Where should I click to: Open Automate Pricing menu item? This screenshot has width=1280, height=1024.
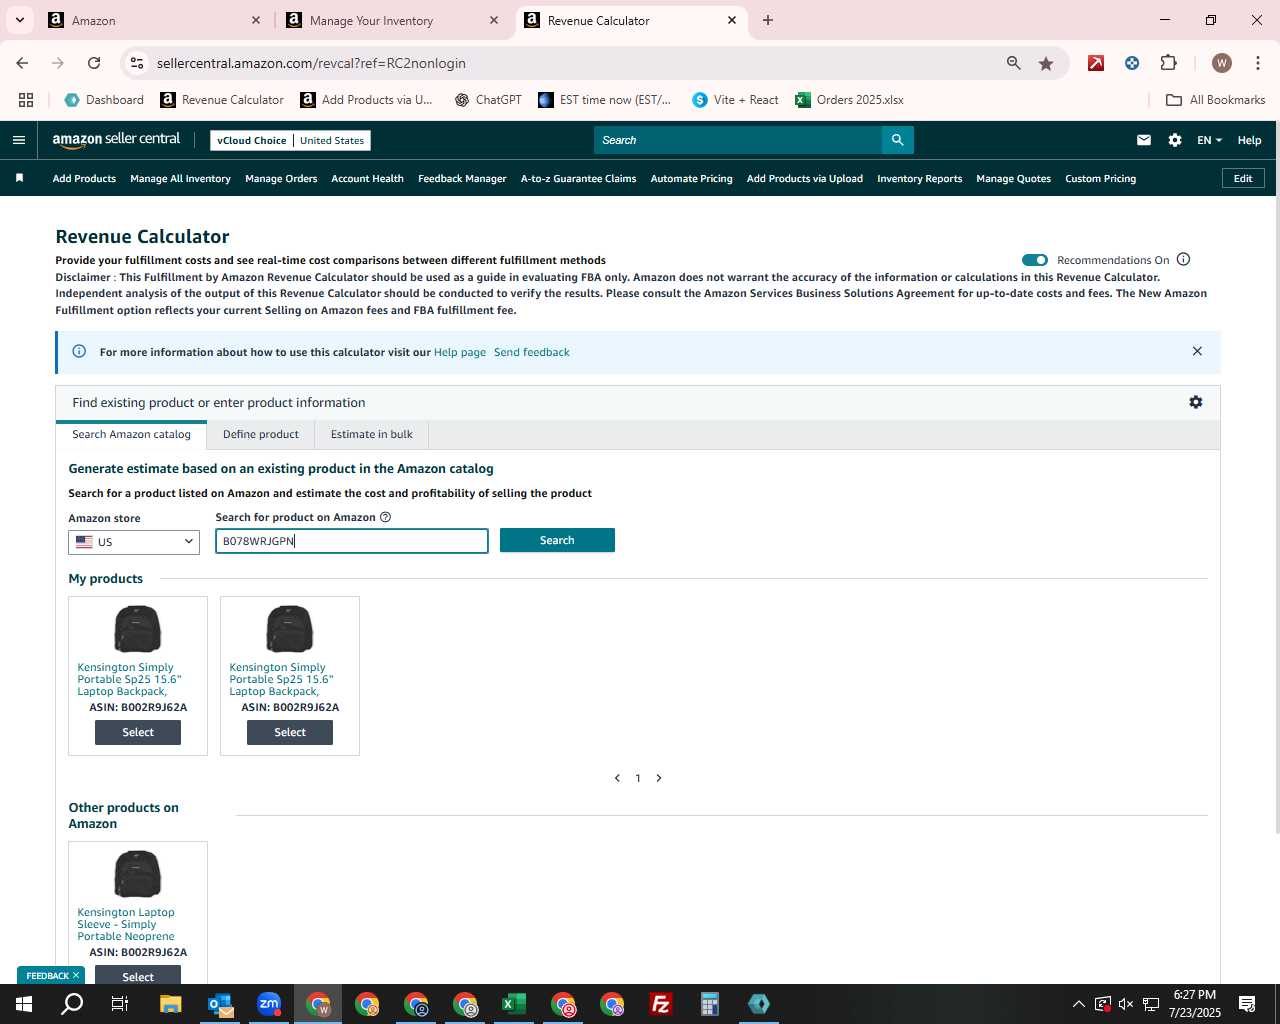(691, 178)
